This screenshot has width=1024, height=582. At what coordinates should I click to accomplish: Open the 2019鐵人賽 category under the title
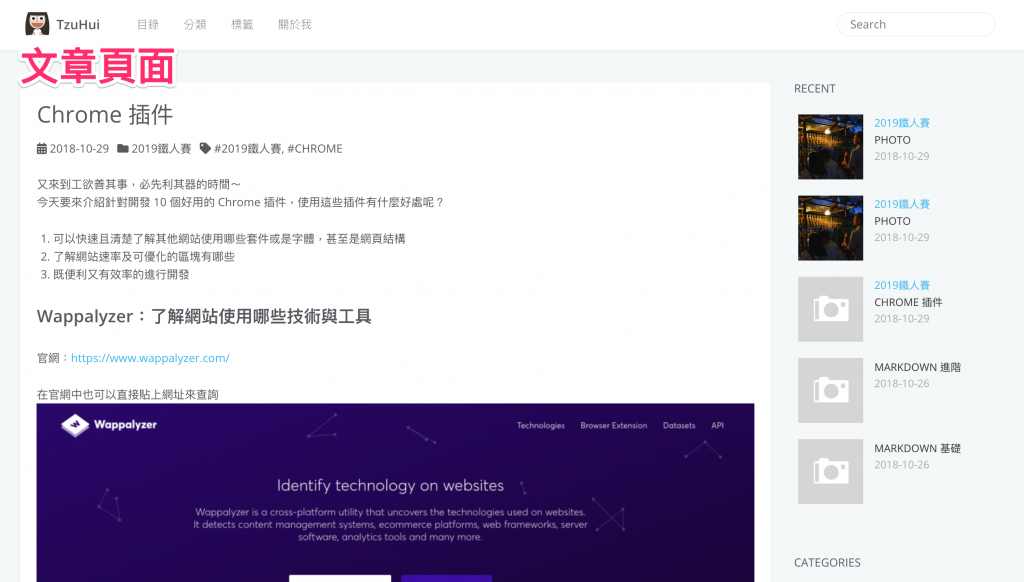pos(161,149)
